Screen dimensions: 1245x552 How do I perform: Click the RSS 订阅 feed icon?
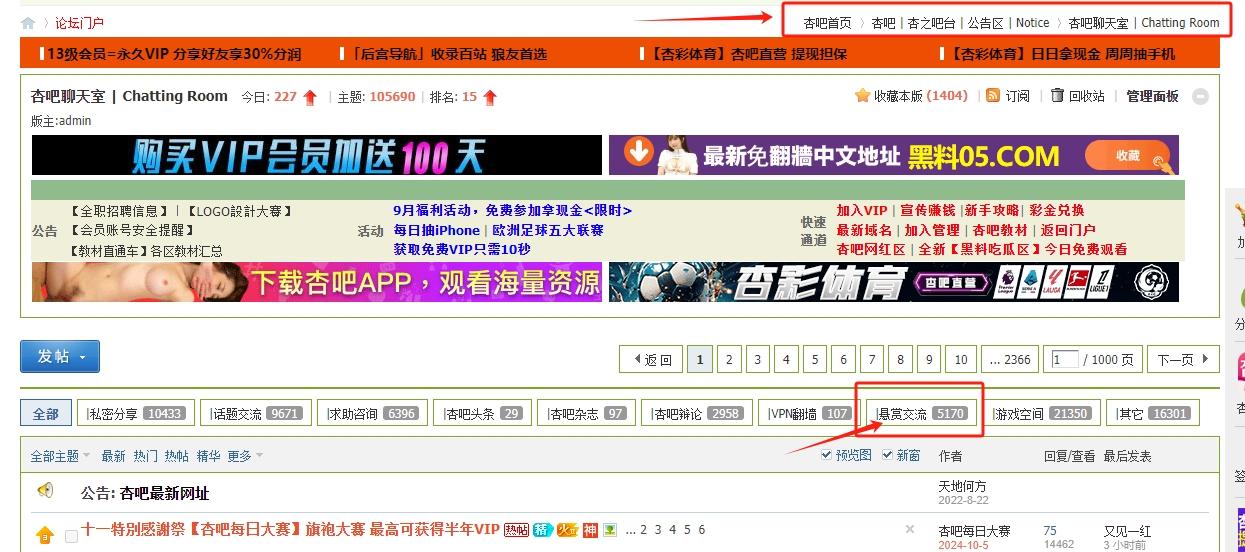993,96
